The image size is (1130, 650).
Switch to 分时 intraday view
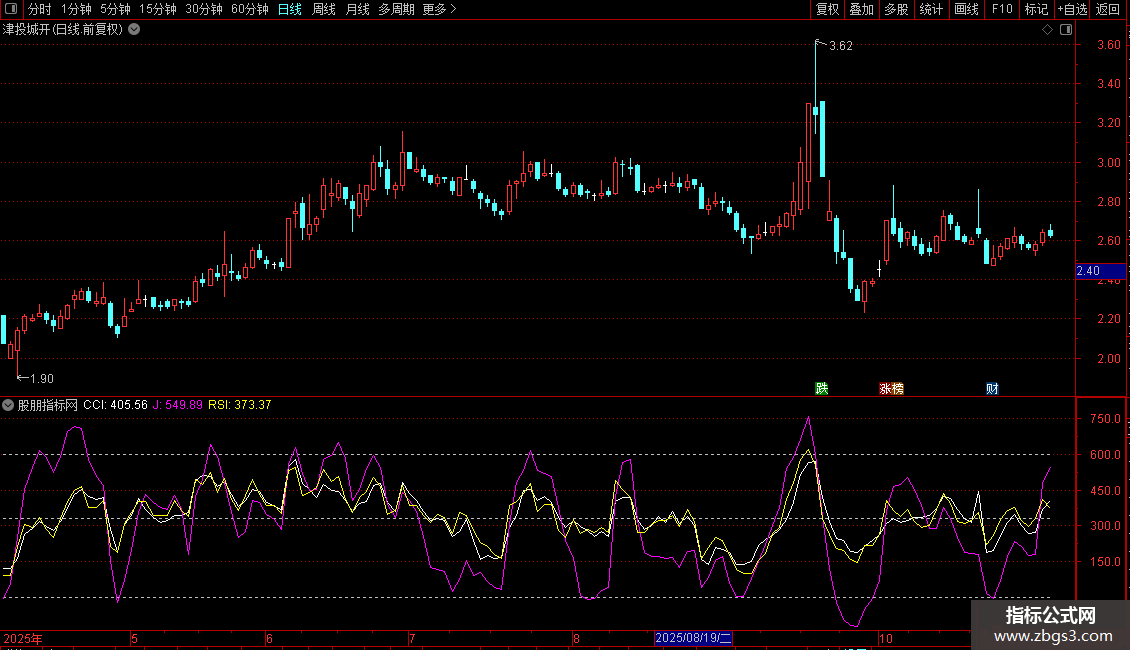click(x=40, y=9)
